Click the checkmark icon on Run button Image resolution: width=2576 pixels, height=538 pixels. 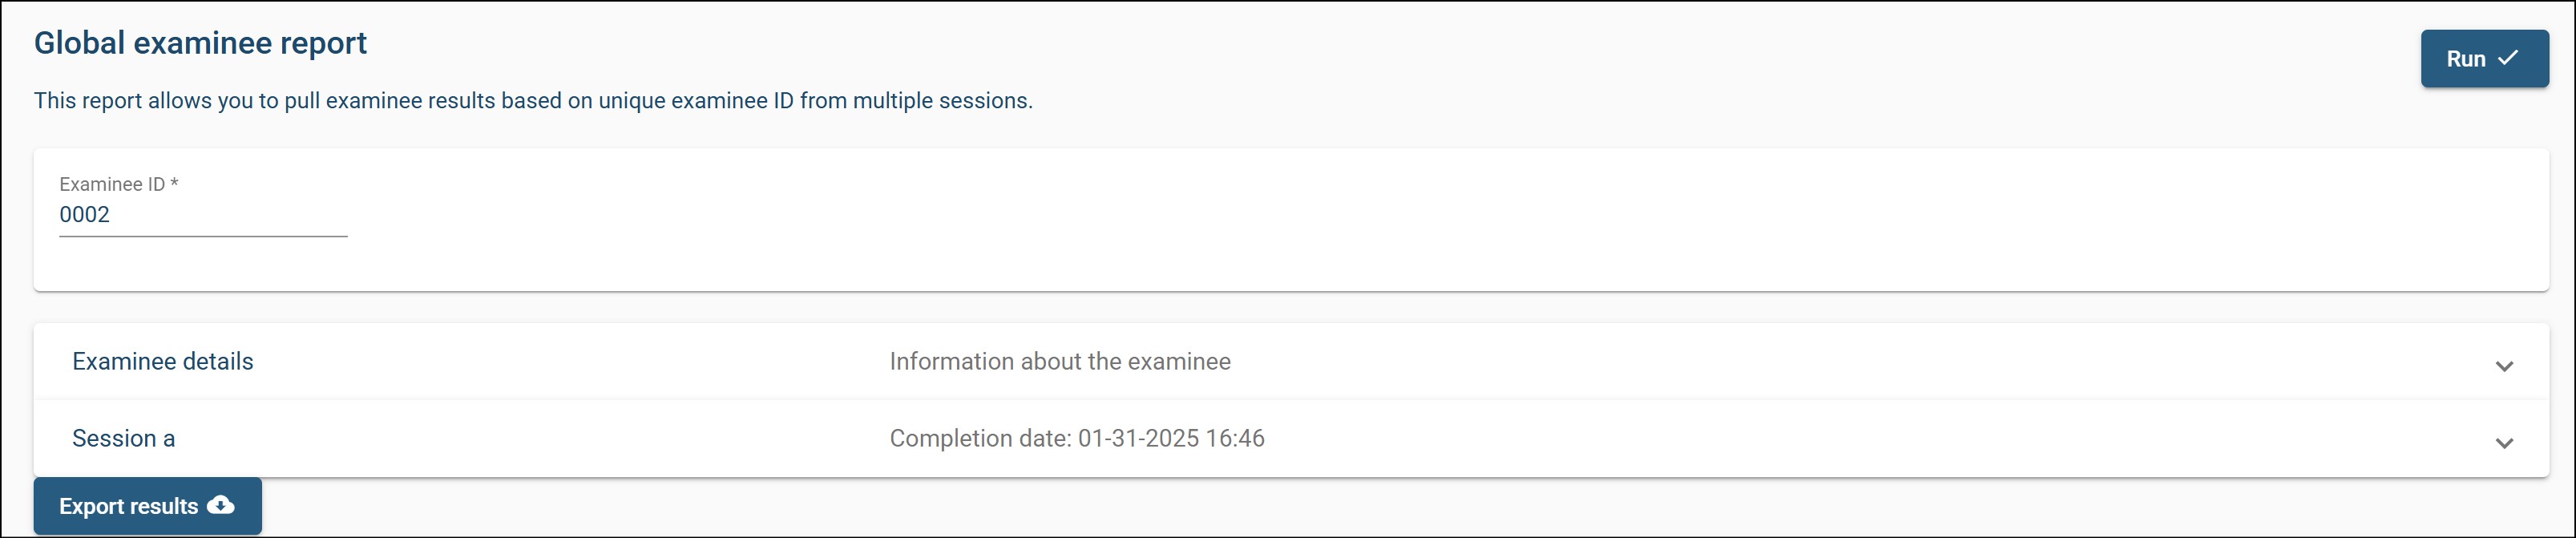click(x=2508, y=58)
